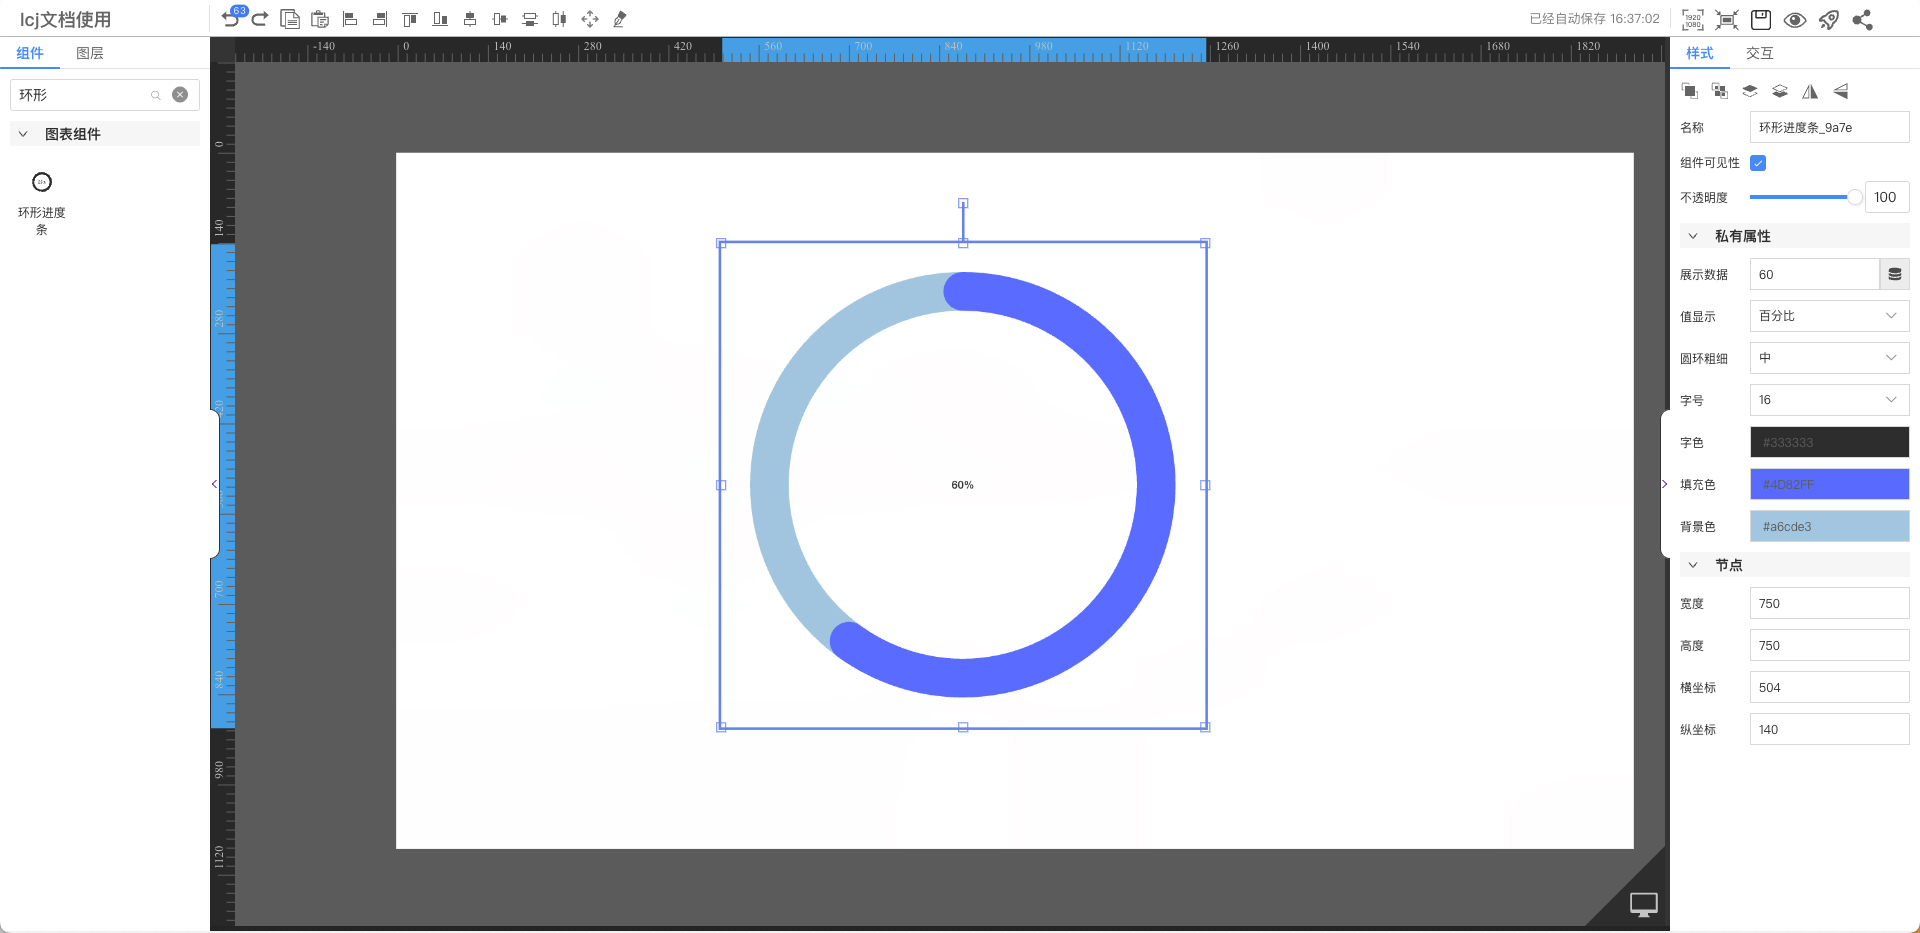Screen dimensions: 1920x933
Task: Send component layer to bottom
Action: tap(1780, 91)
